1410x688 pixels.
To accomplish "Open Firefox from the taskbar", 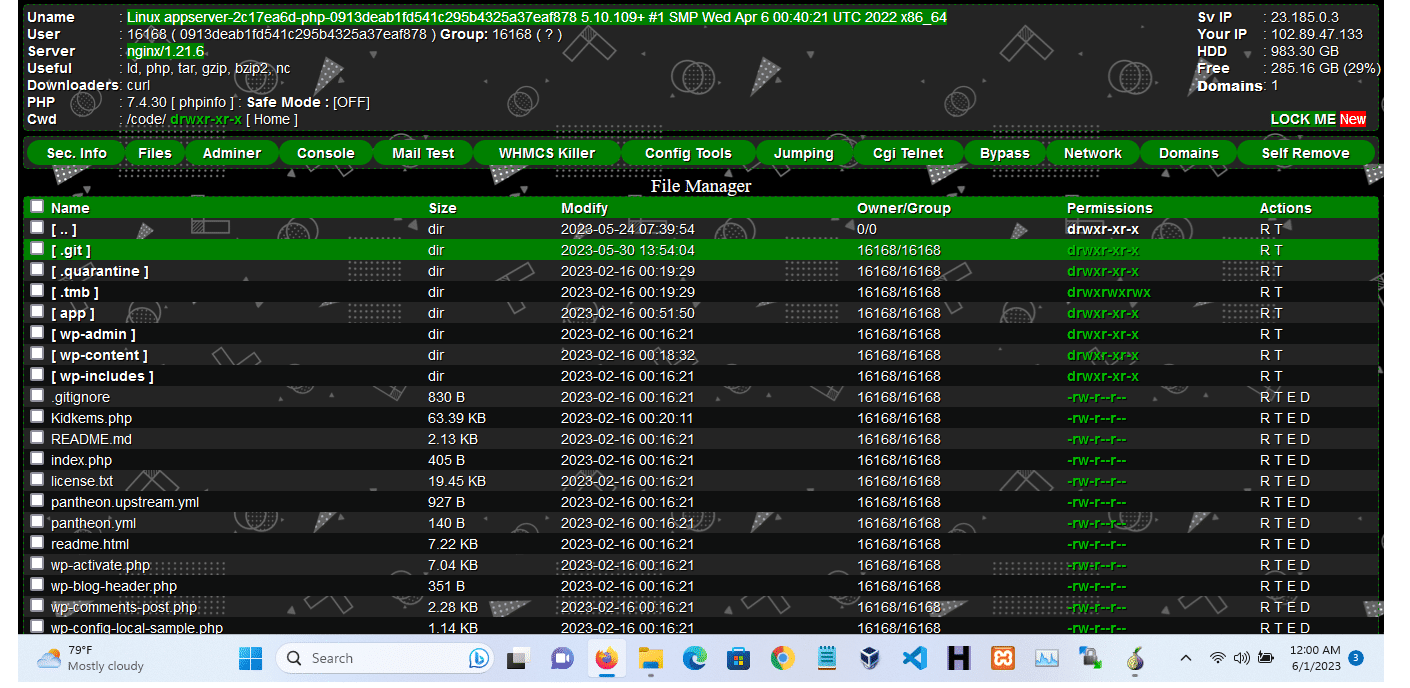I will click(606, 658).
